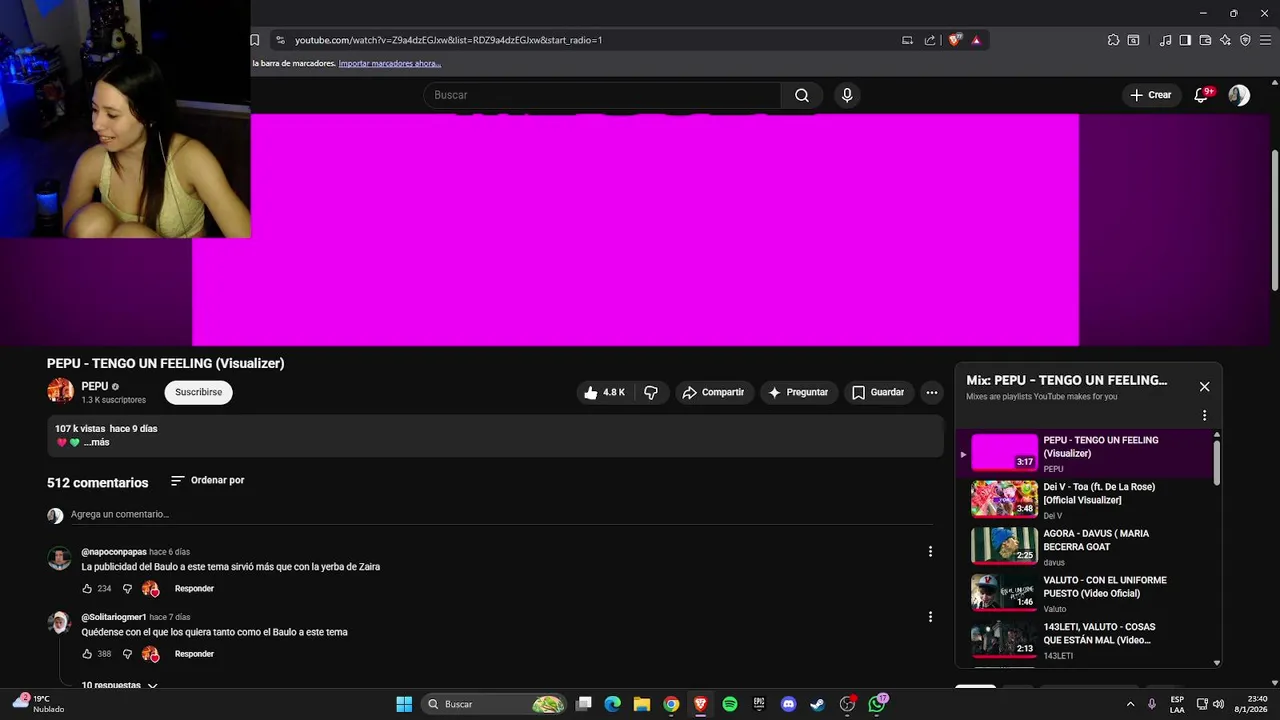
Task: Open Discord from taskbar
Action: pyautogui.click(x=788, y=704)
